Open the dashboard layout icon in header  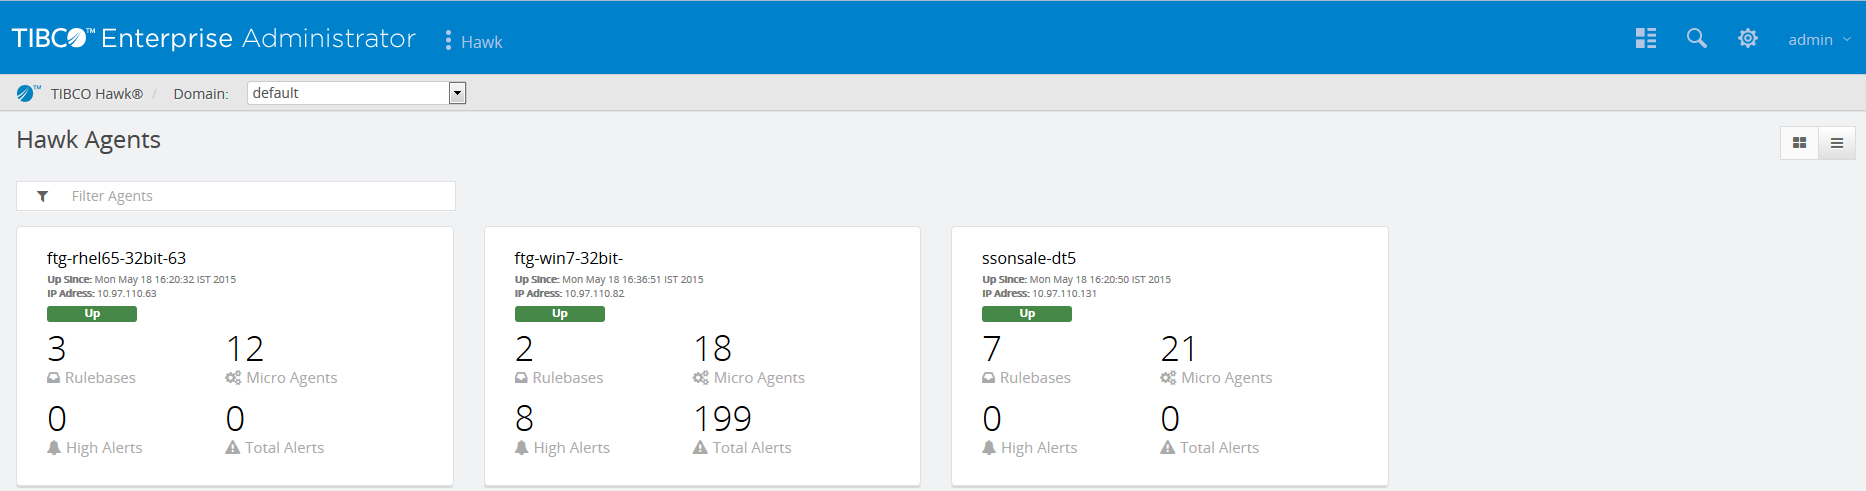tap(1645, 38)
